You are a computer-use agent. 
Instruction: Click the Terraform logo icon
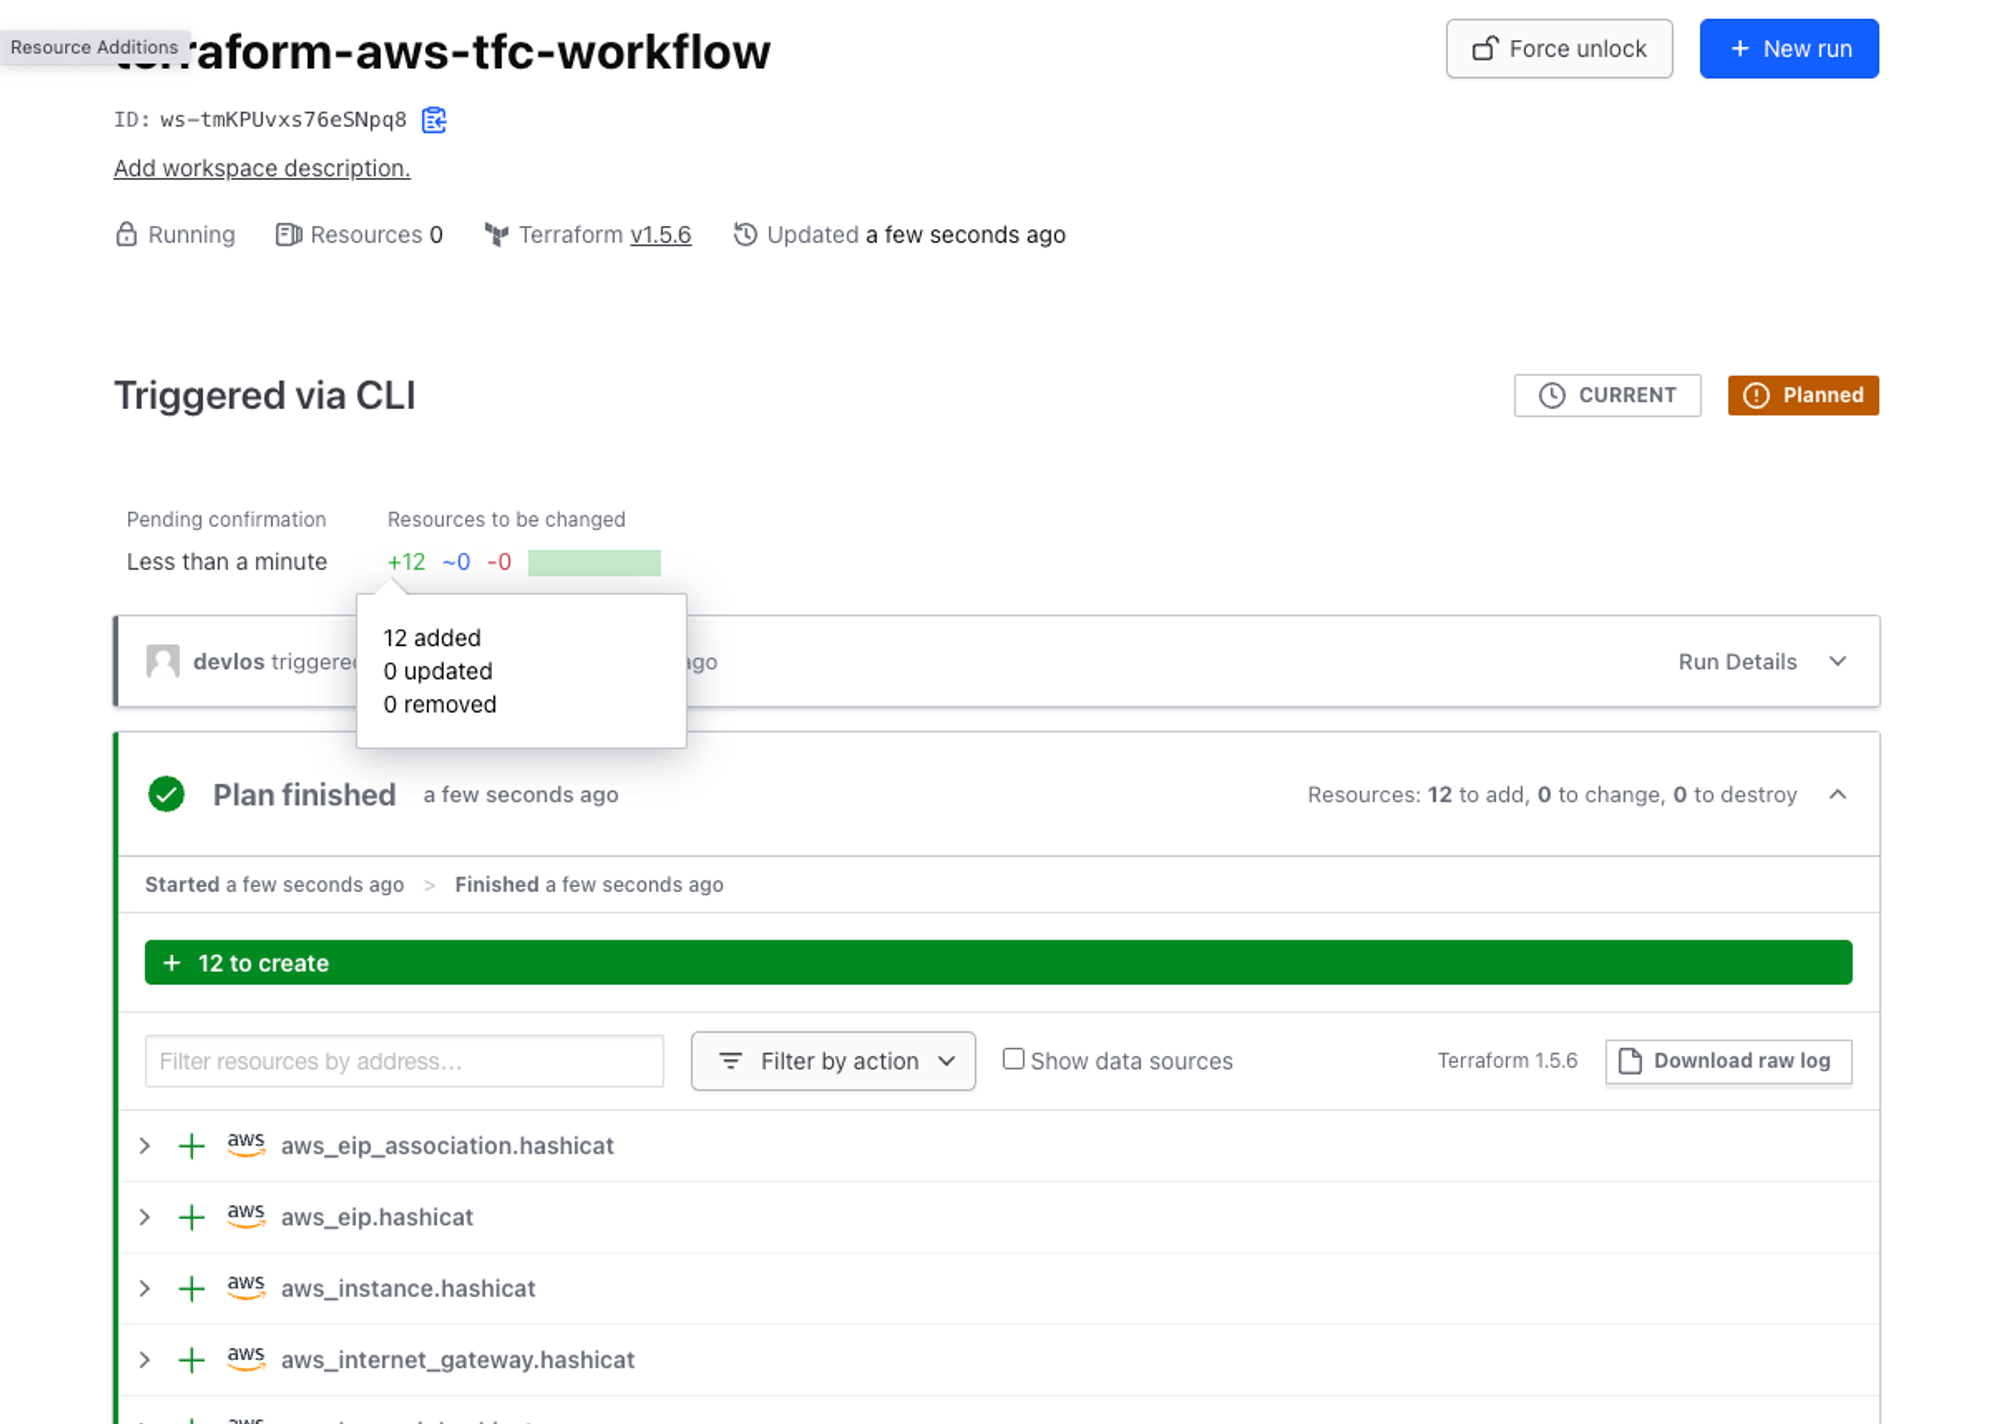[496, 234]
